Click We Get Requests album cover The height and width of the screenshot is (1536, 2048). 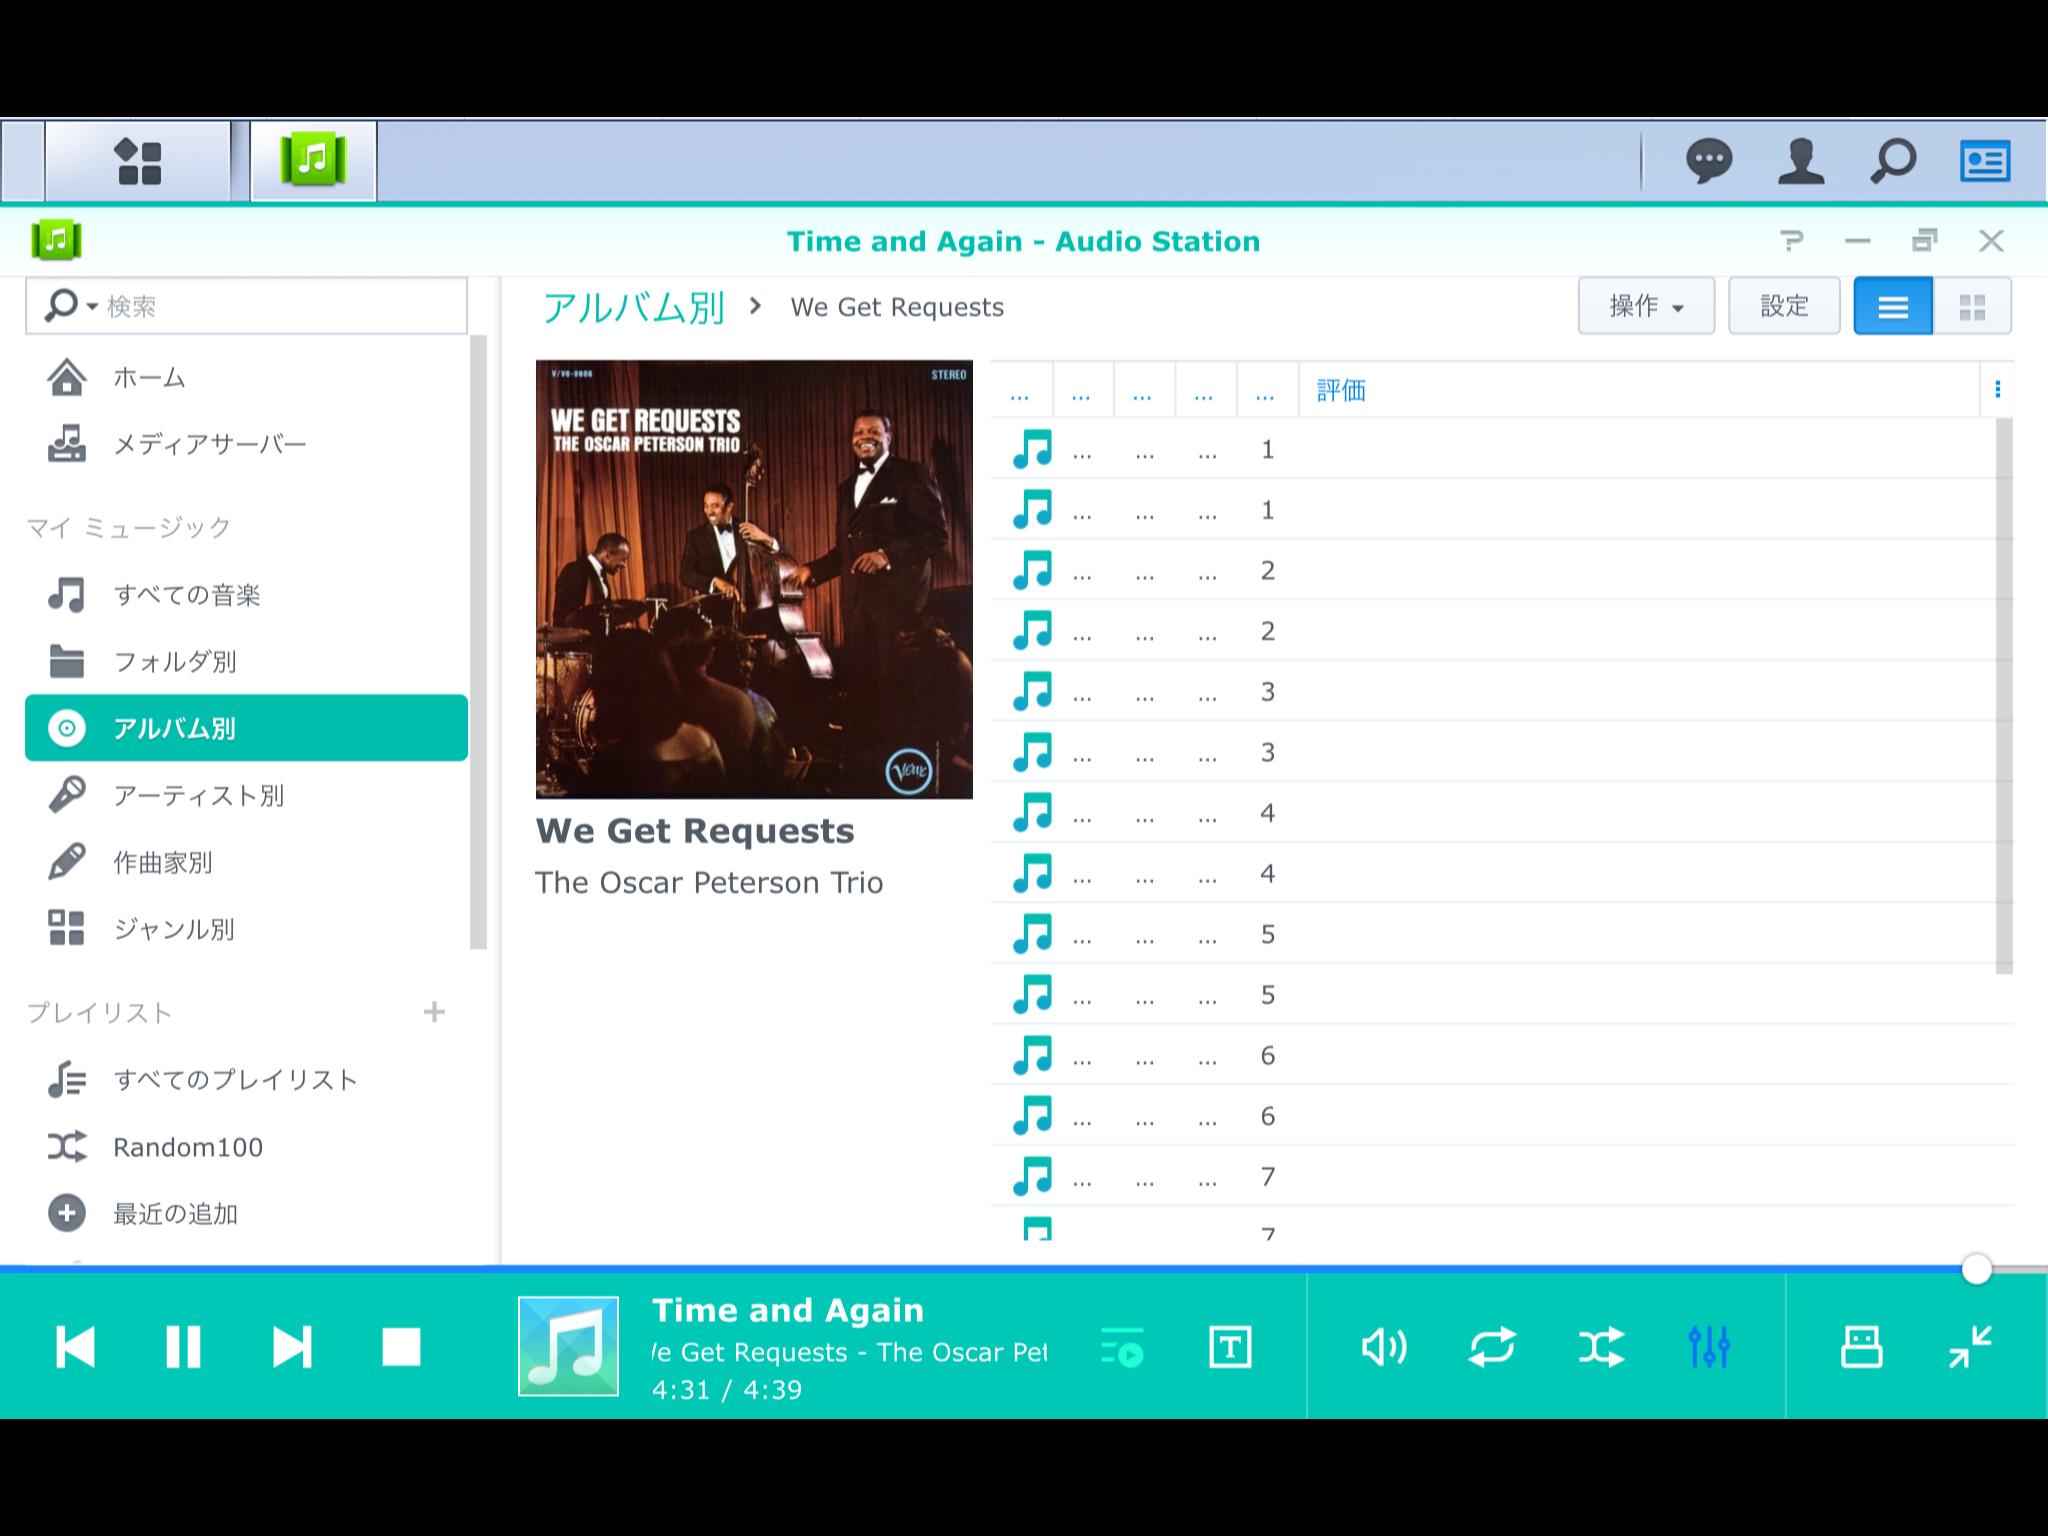point(754,579)
